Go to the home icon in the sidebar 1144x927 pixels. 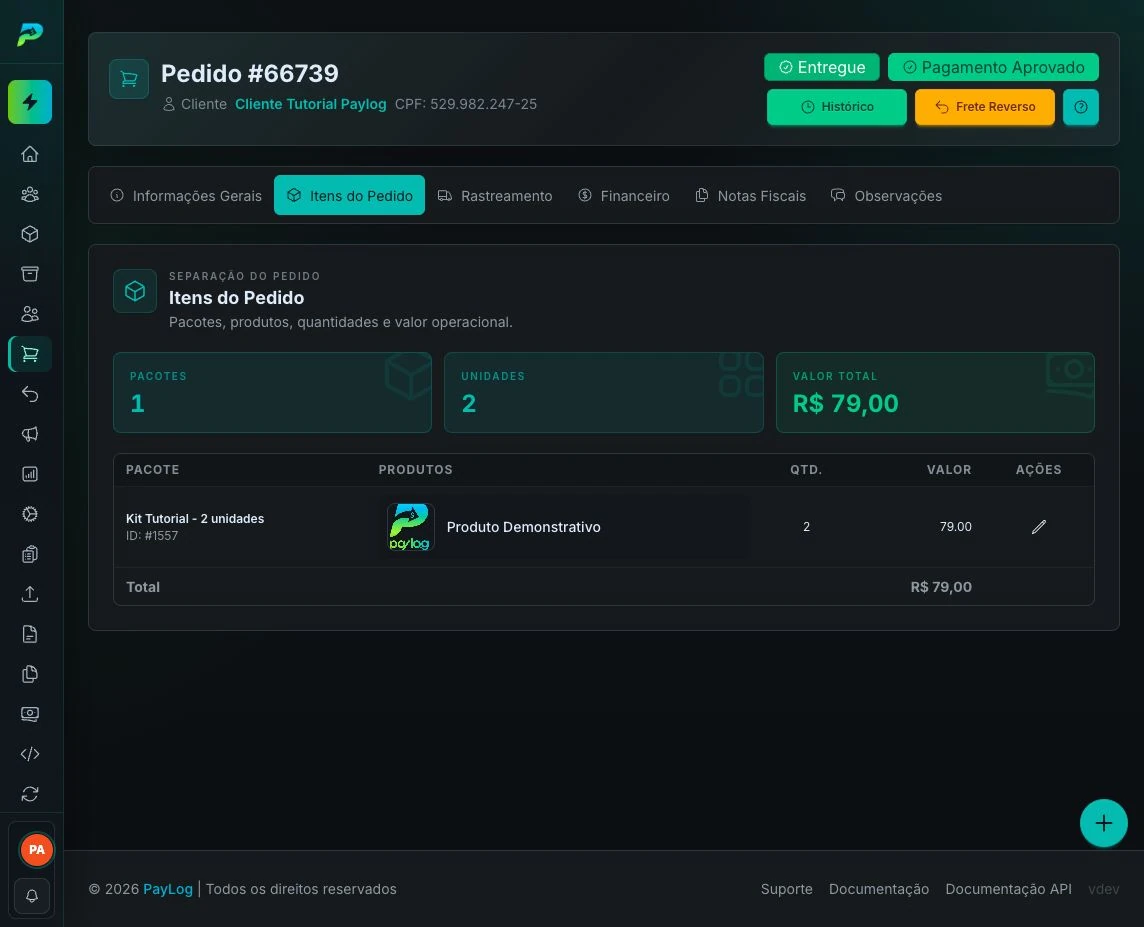(x=30, y=154)
